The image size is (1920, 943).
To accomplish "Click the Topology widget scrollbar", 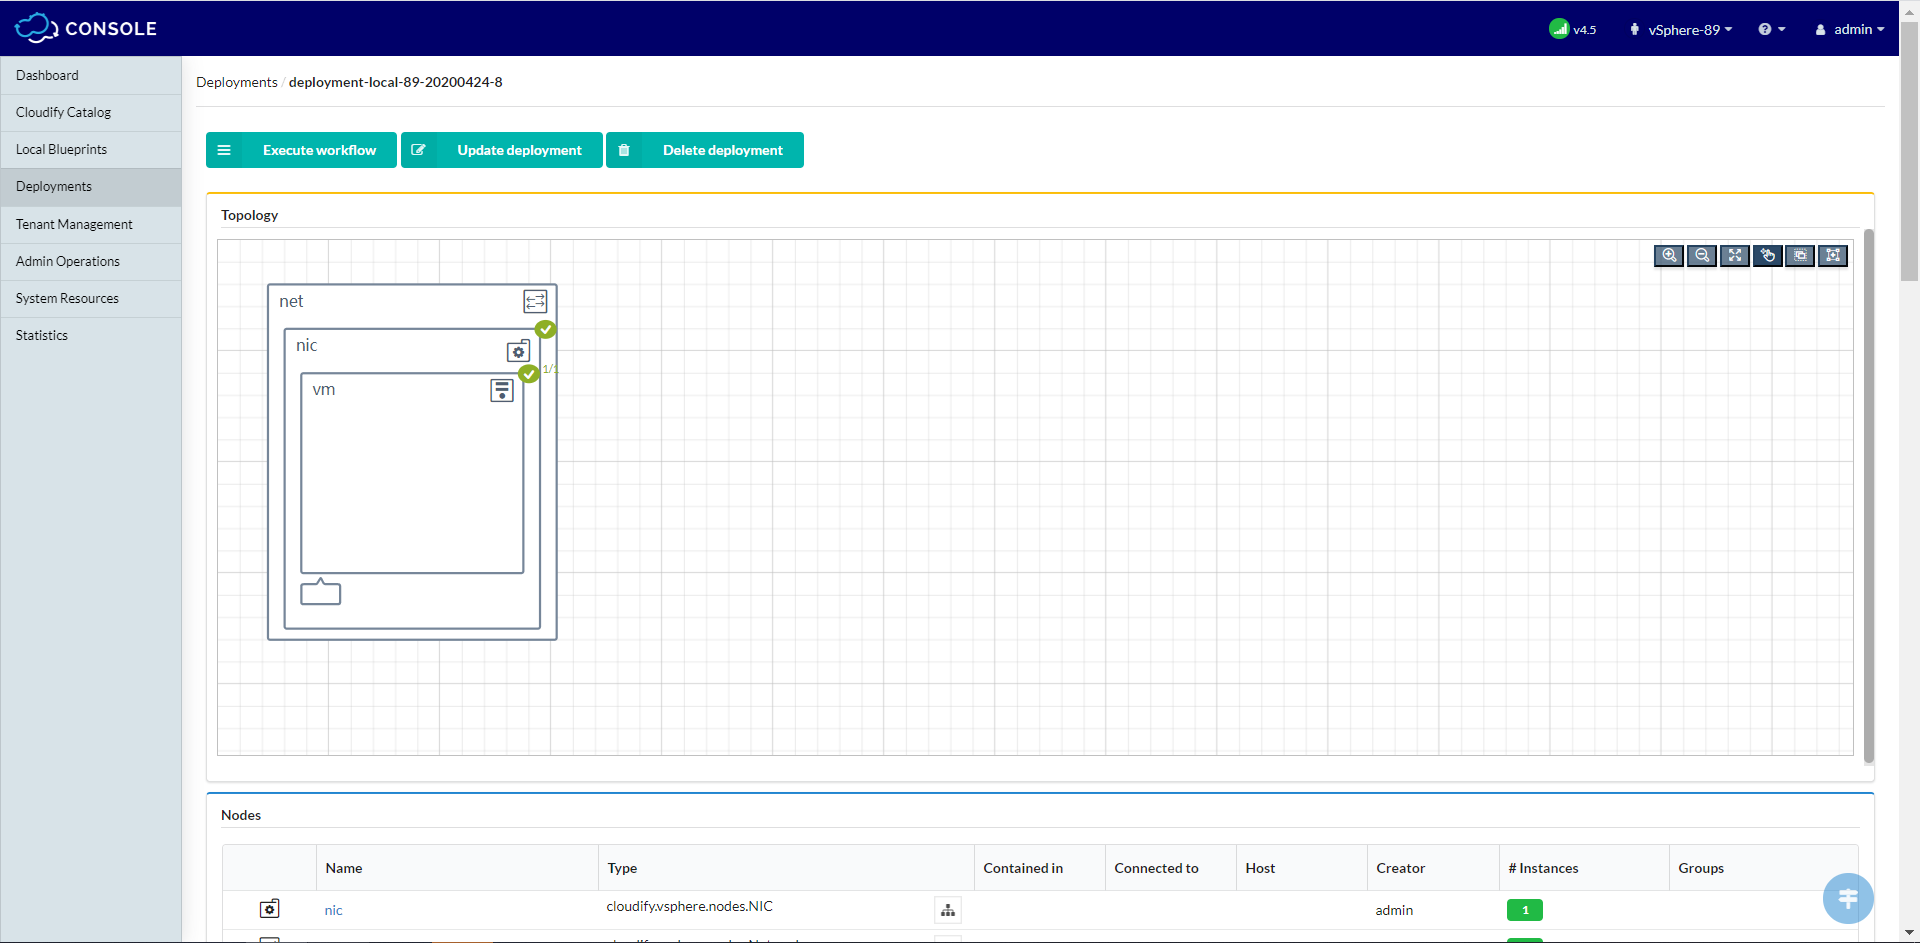I will coord(1868,496).
